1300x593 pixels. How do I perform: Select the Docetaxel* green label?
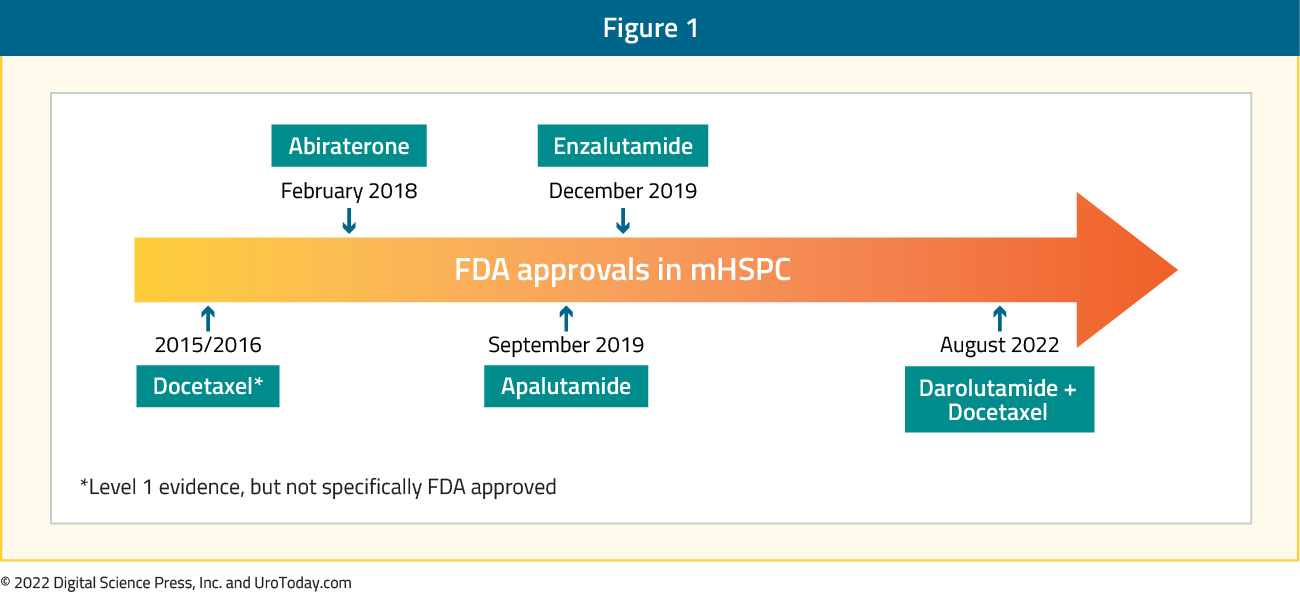click(x=208, y=386)
